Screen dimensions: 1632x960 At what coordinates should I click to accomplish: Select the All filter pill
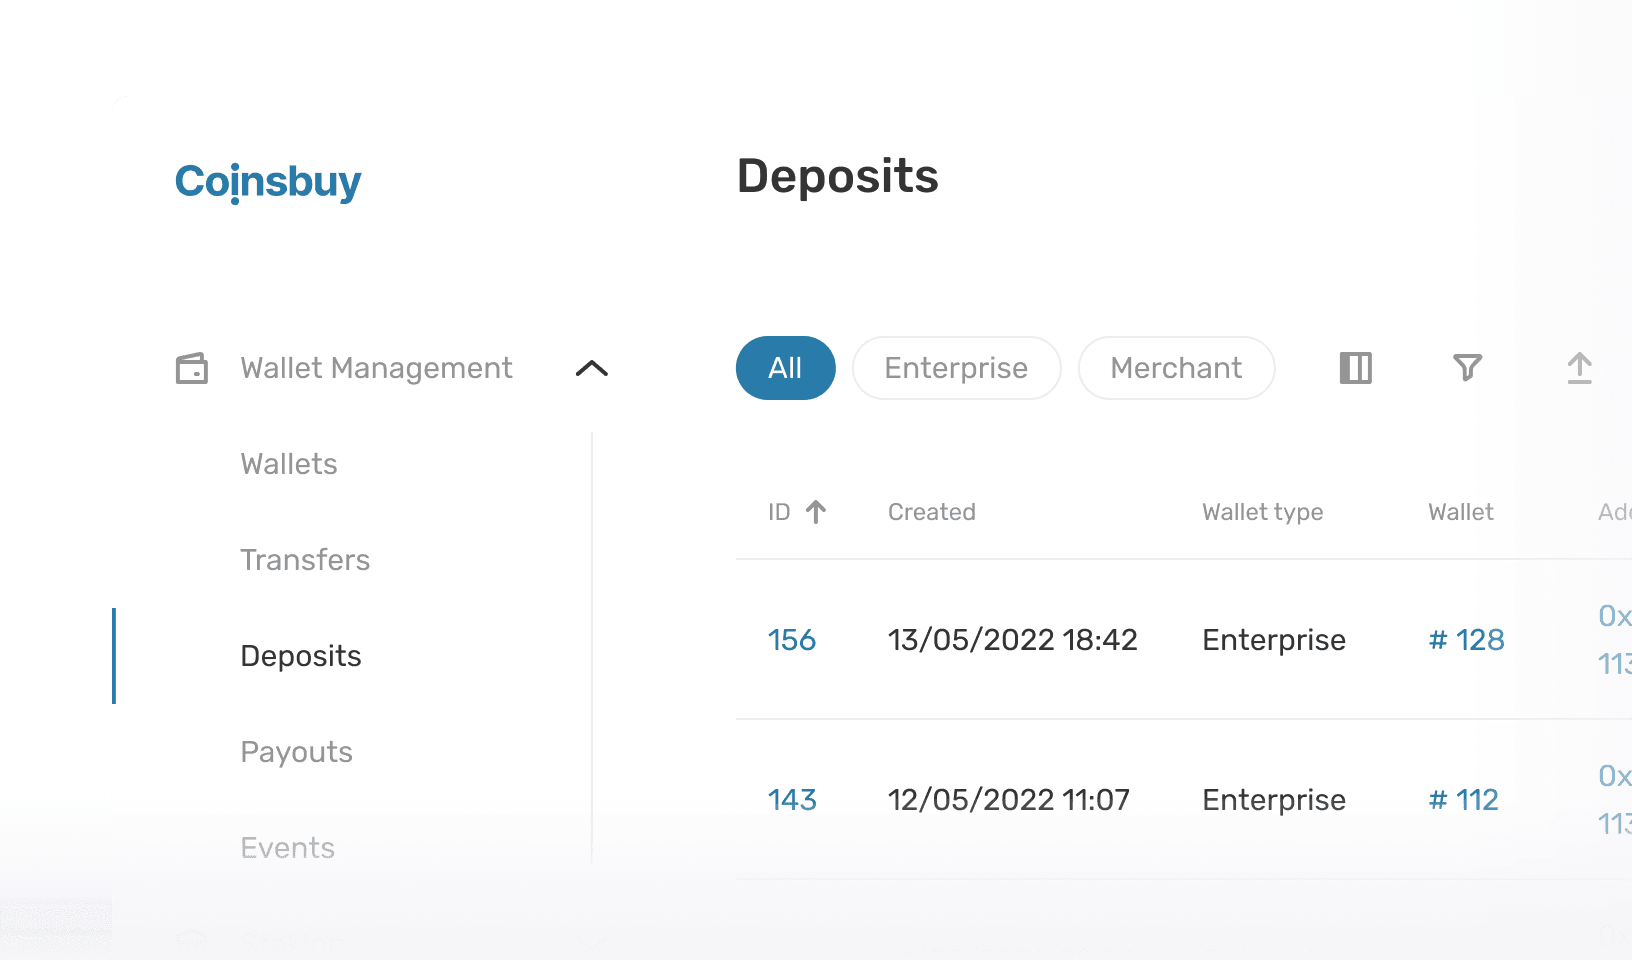[x=785, y=368]
